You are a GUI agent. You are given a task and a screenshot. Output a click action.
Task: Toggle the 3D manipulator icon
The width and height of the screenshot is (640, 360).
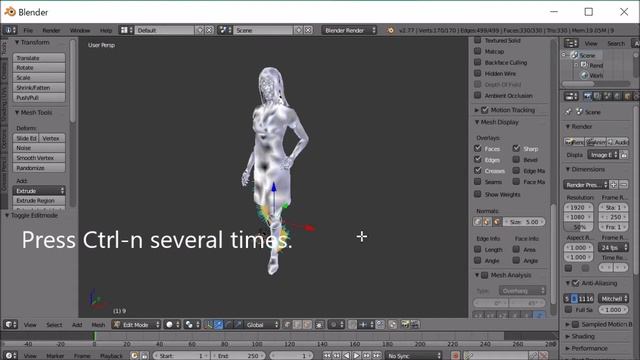click(208, 324)
